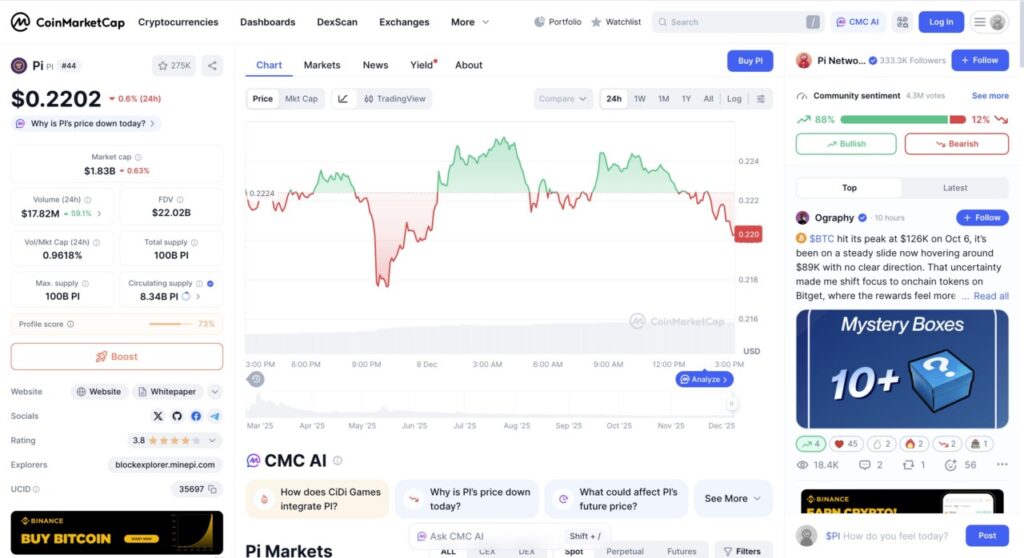1024x558 pixels.
Task: Open Pi's Telegram social icon
Action: [215, 416]
